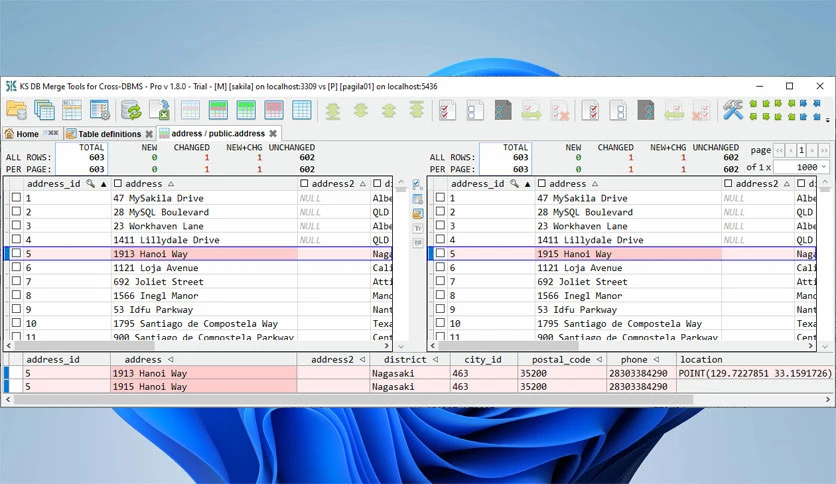Click the merge right green arrow icon
Image resolution: width=836 pixels, height=484 pixels.
(531, 111)
